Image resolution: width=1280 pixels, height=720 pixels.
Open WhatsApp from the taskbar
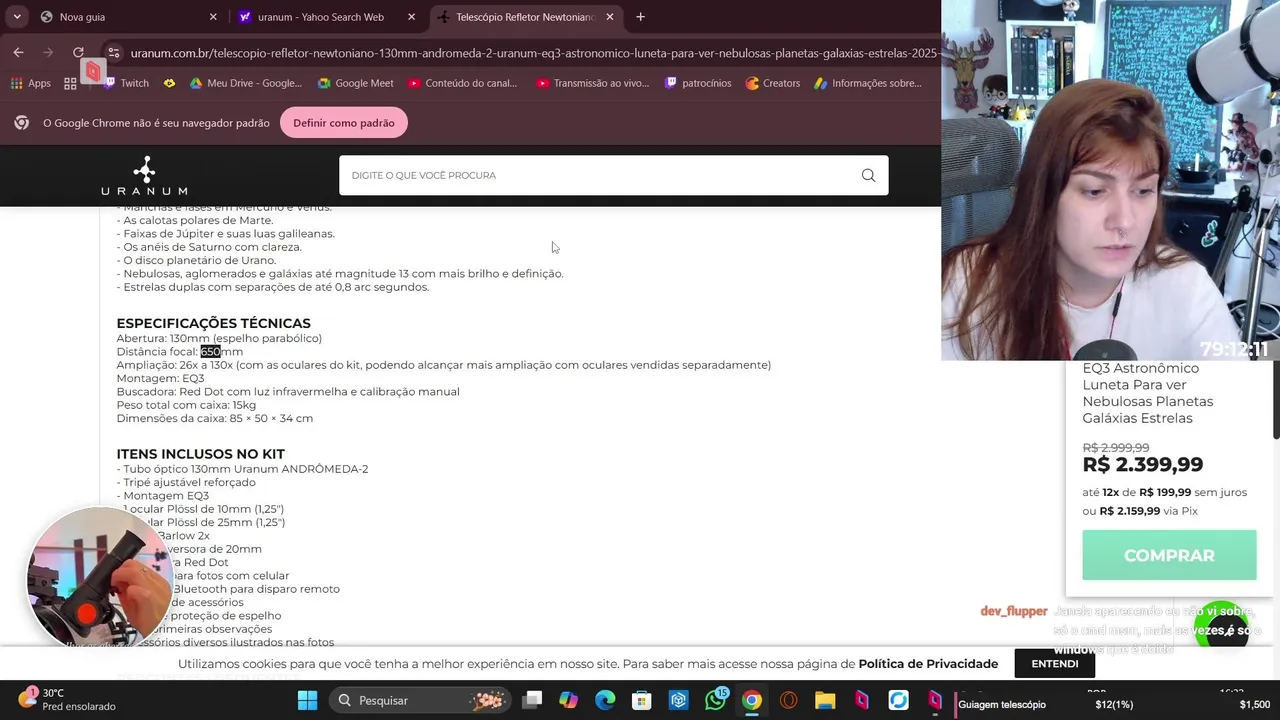click(x=715, y=700)
